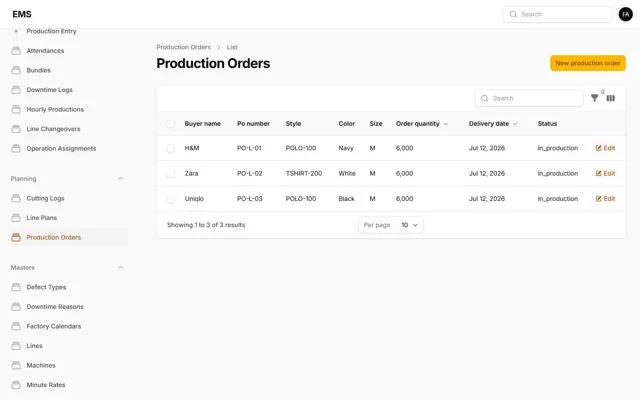Navigate to Line Plans

click(x=42, y=218)
